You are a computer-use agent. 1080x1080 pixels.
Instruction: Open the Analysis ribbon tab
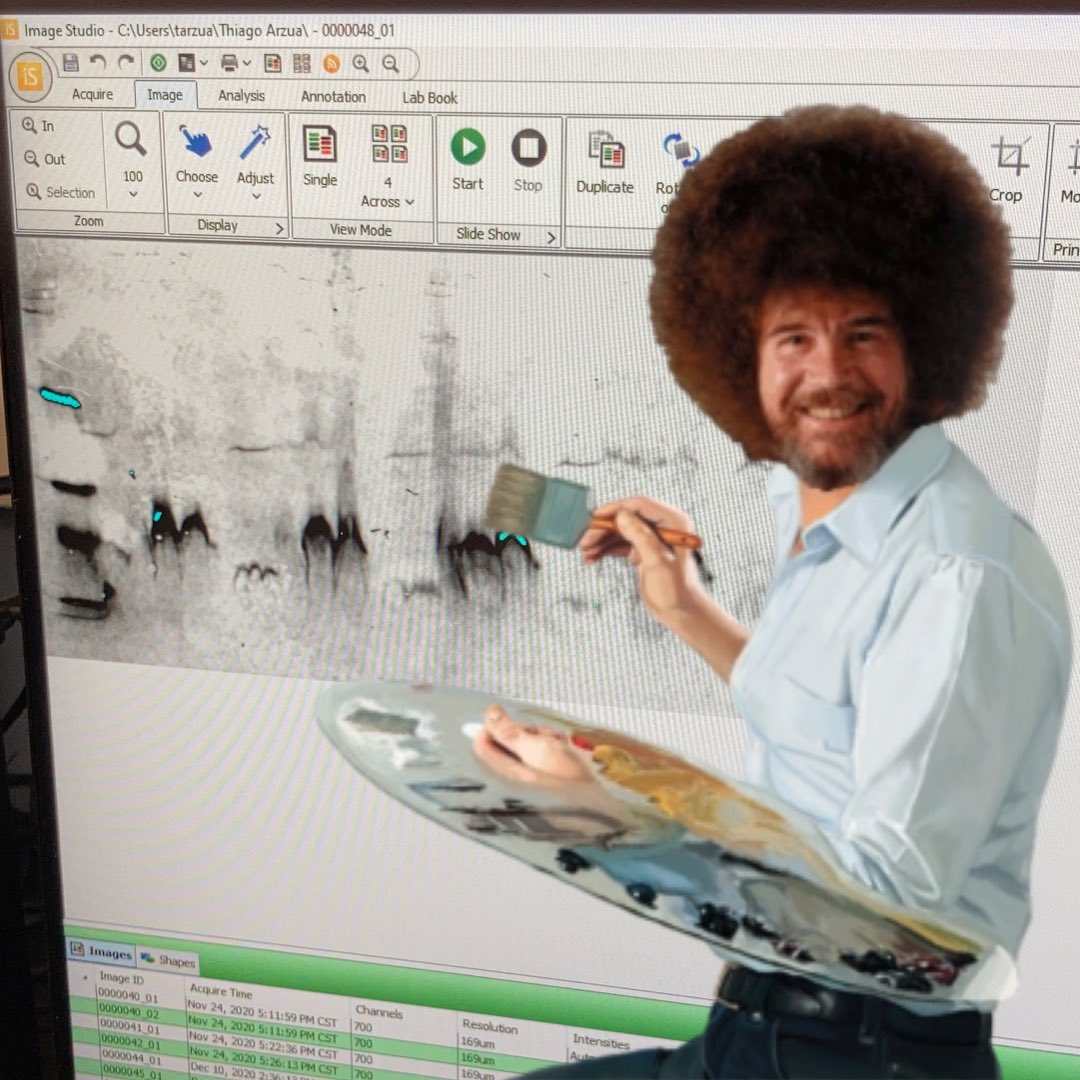coord(241,96)
